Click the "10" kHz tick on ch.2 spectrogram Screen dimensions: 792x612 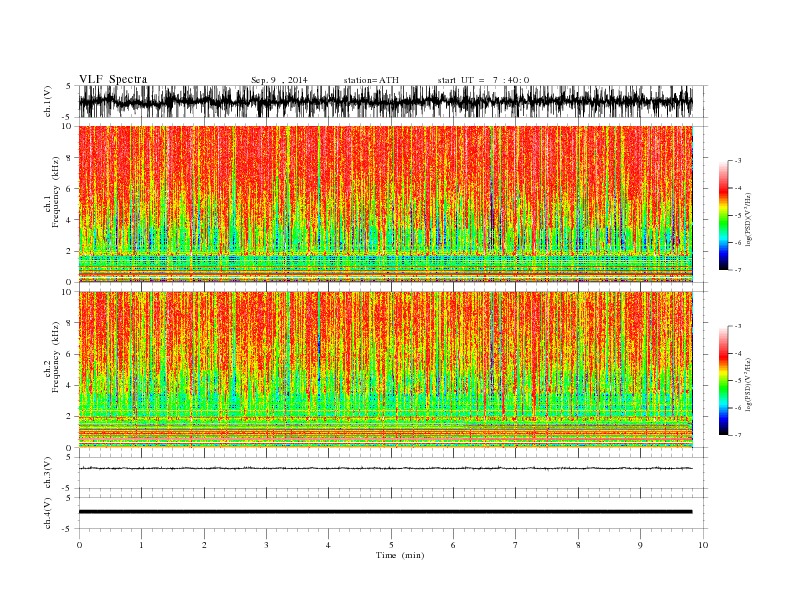point(67,292)
